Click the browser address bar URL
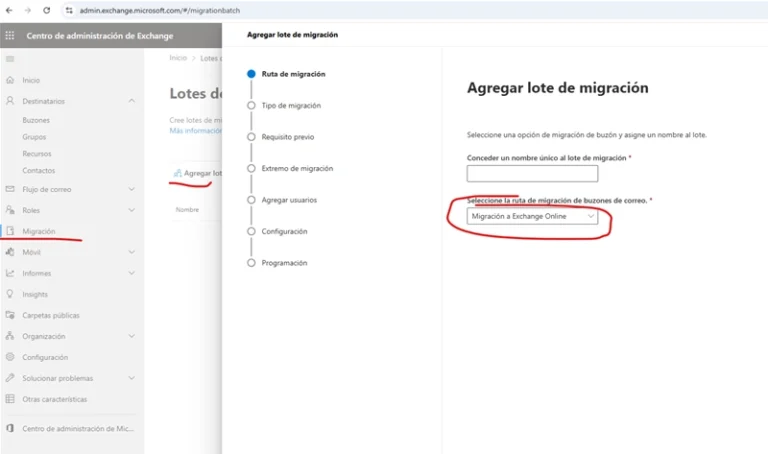The width and height of the screenshot is (768, 454). point(160,10)
